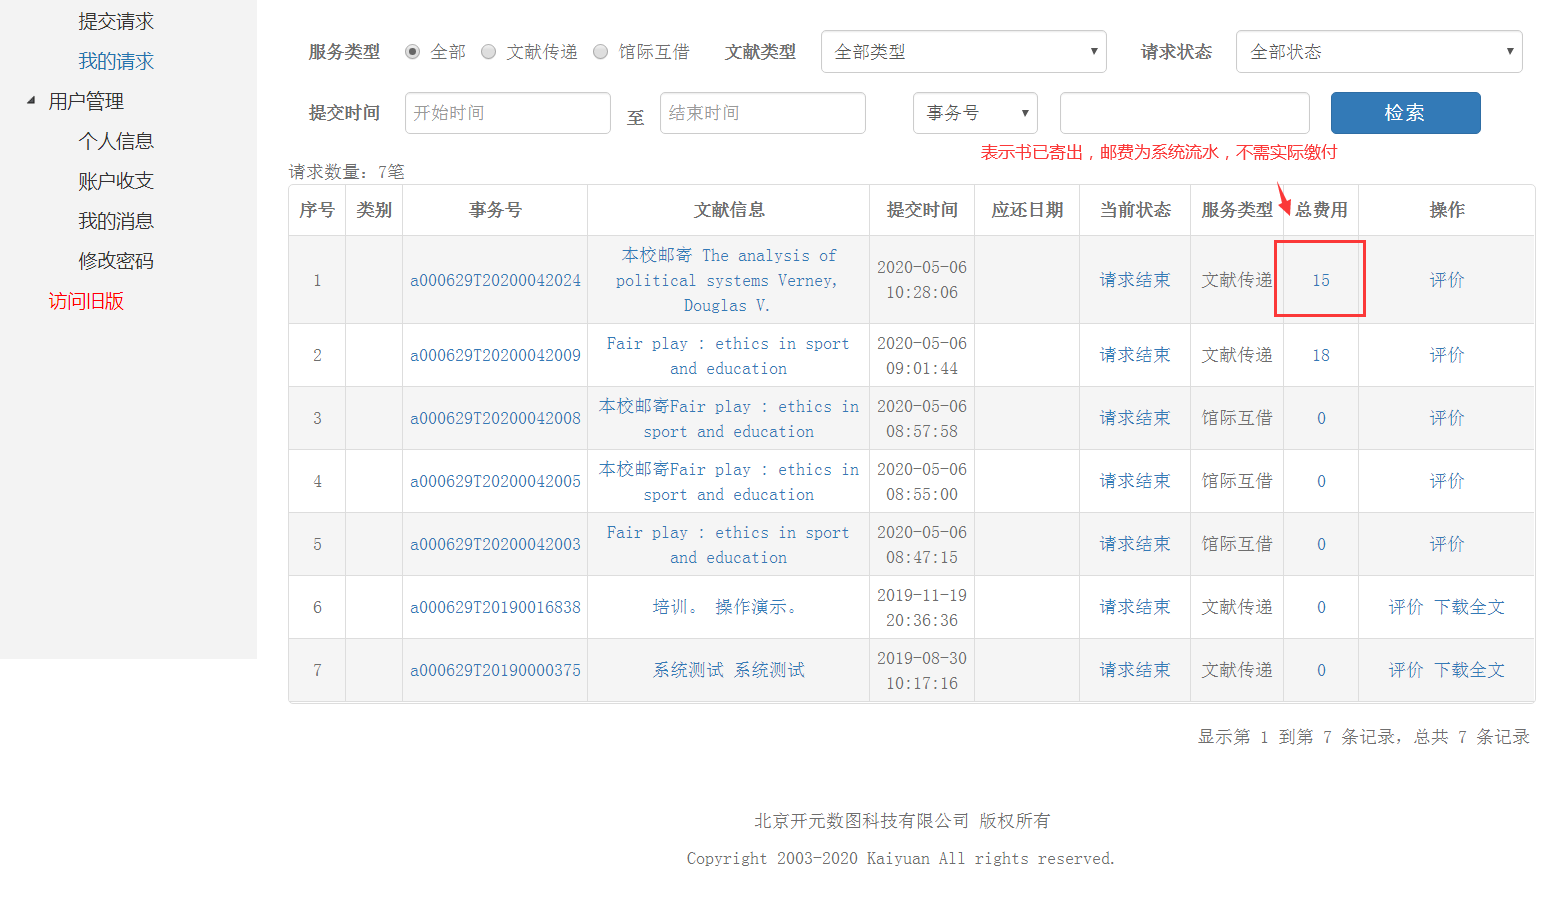Click 评价 for the 系统测试 row

[1405, 670]
